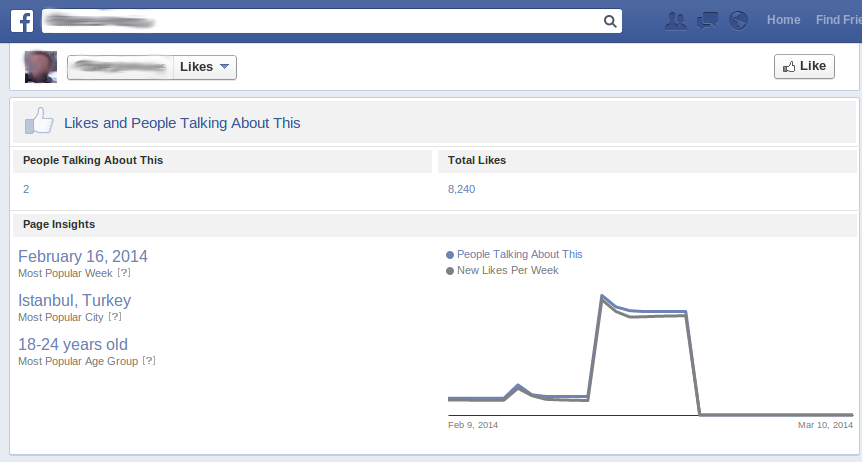Click the Total Likes value 8,240
Image resolution: width=862 pixels, height=462 pixels.
click(x=462, y=188)
